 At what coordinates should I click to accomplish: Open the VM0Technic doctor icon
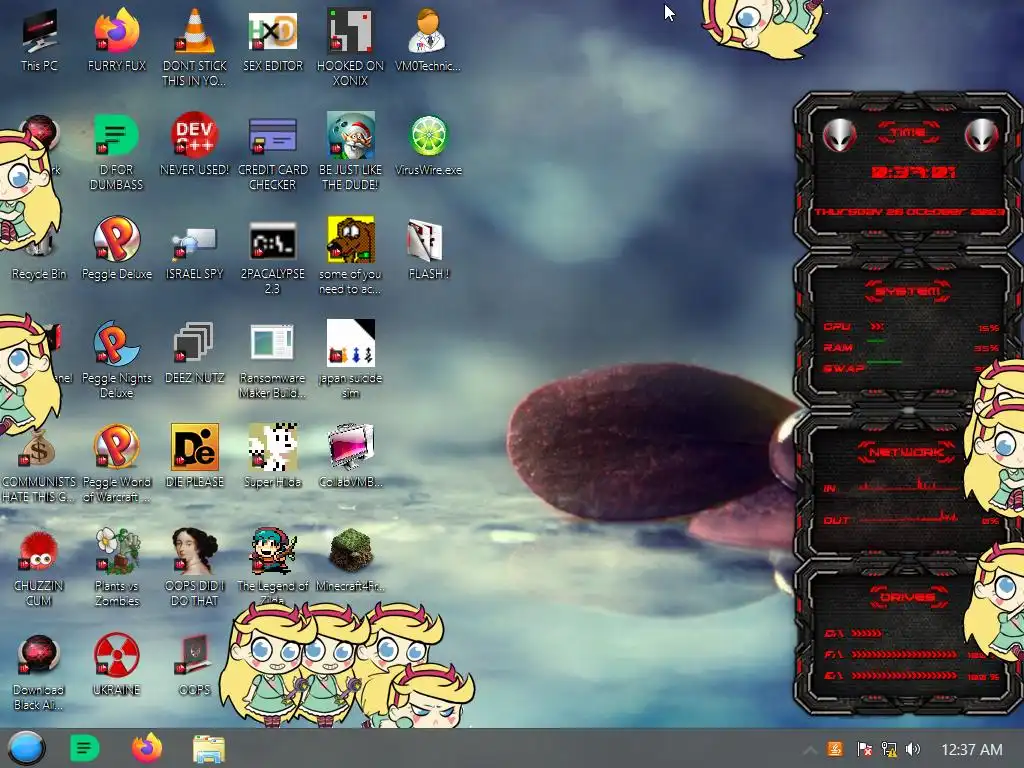pos(428,39)
